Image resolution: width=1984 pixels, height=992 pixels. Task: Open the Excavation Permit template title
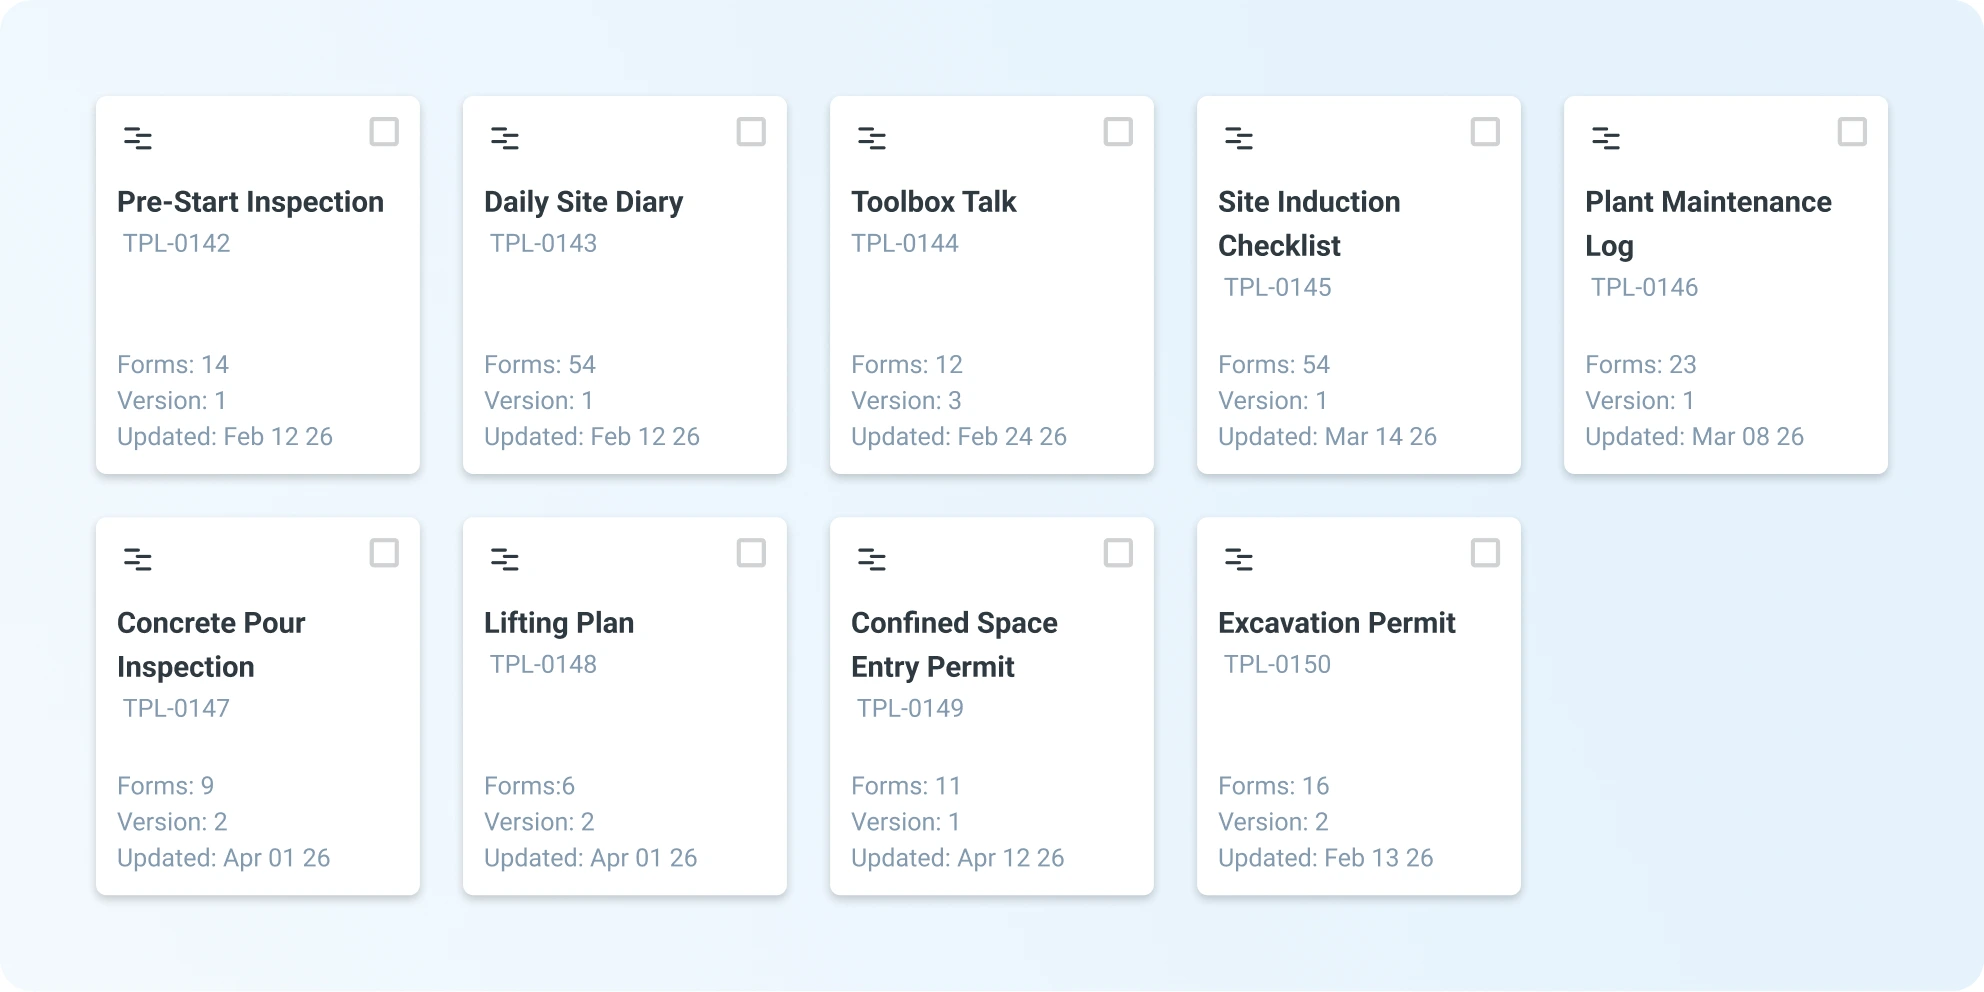click(1336, 623)
